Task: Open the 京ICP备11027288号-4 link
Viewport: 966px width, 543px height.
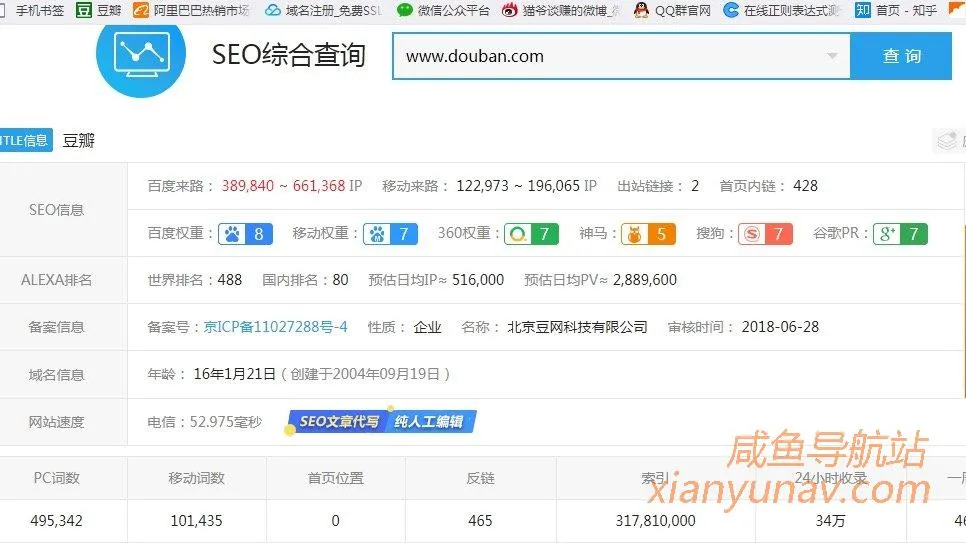Action: [275, 327]
